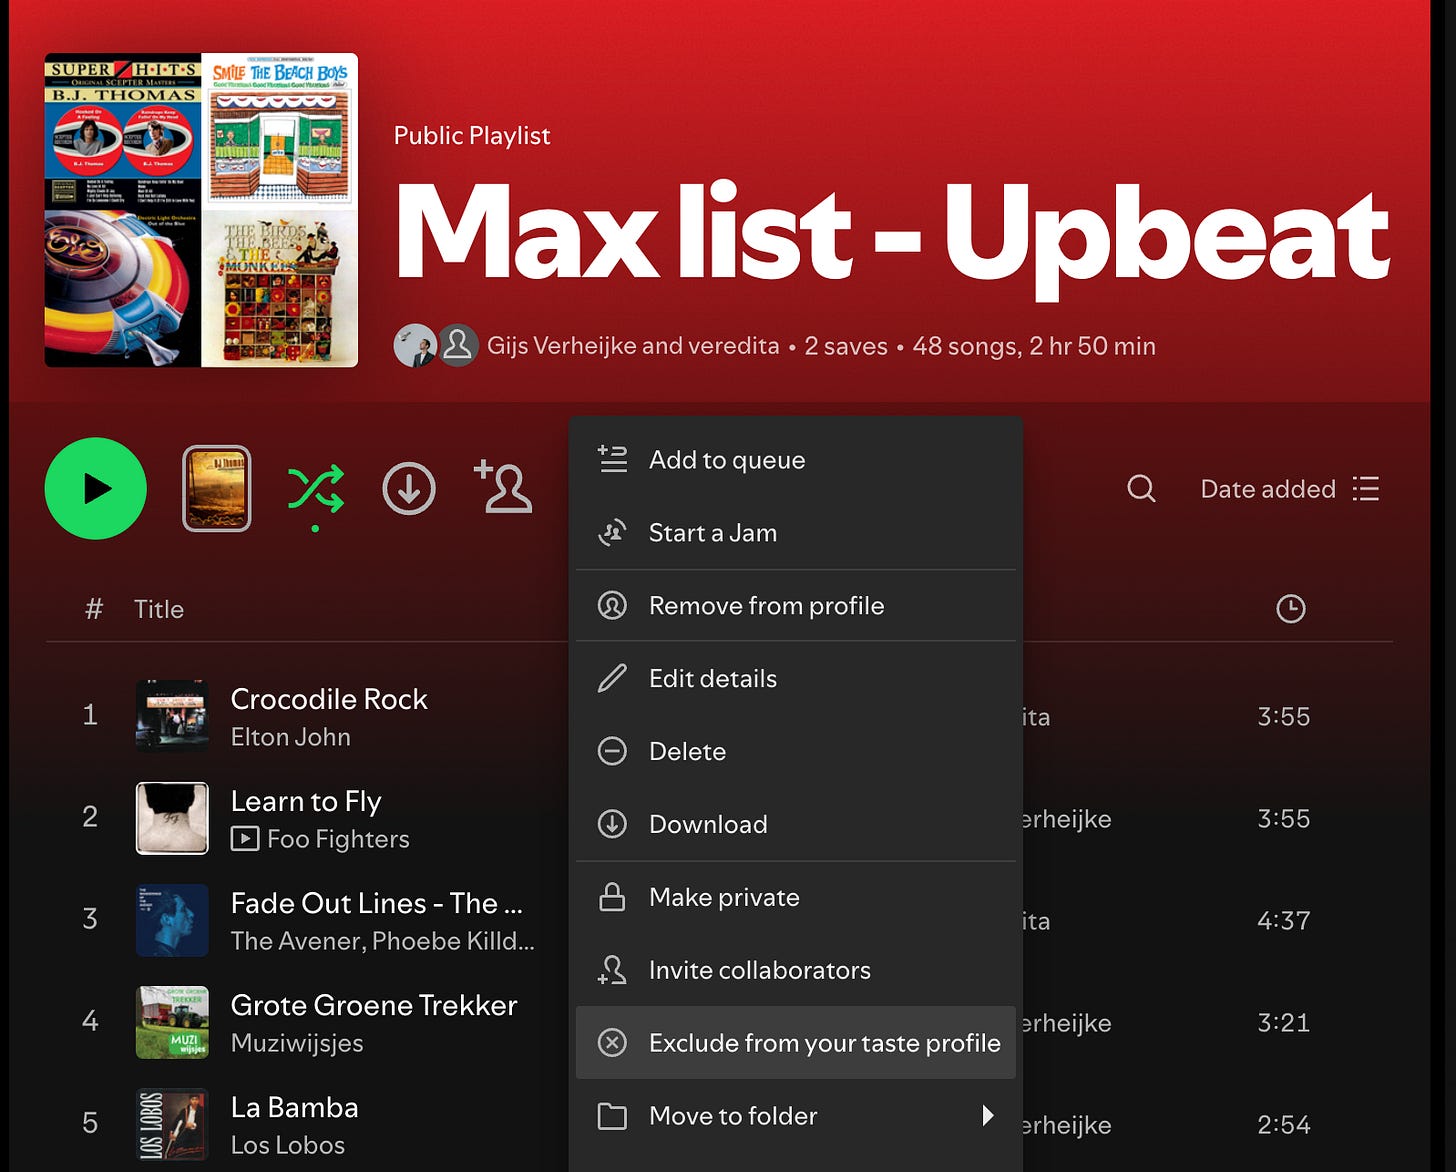Click the Fade Out Lines album cover
Screen dimensions: 1456x1172
(172, 920)
